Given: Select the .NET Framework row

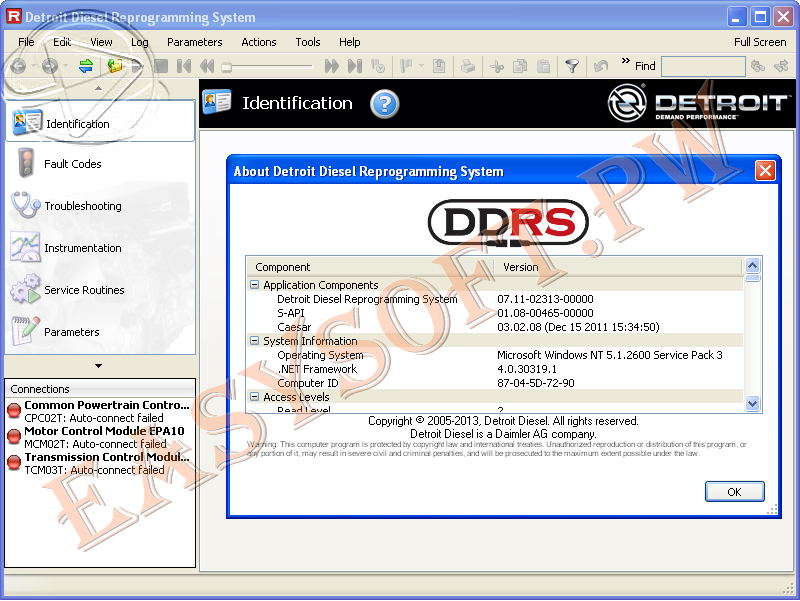Looking at the screenshot, I should [495, 369].
